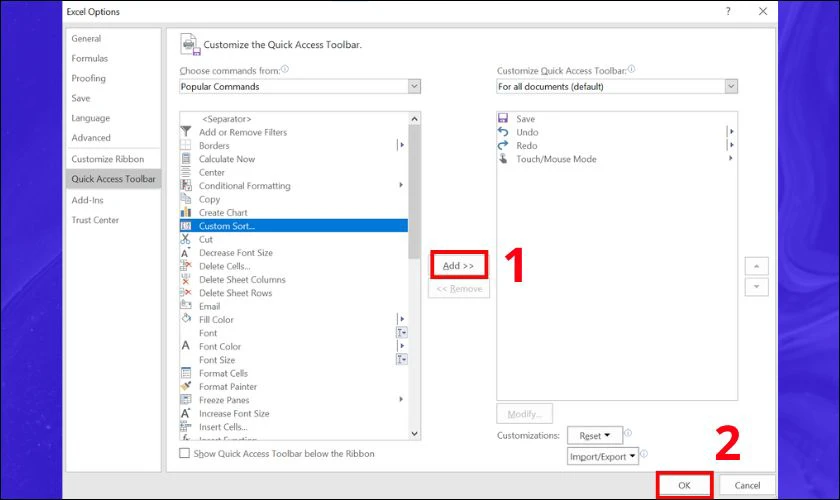Click the Create Chart bar icon
This screenshot has width=840, height=500.
(186, 212)
